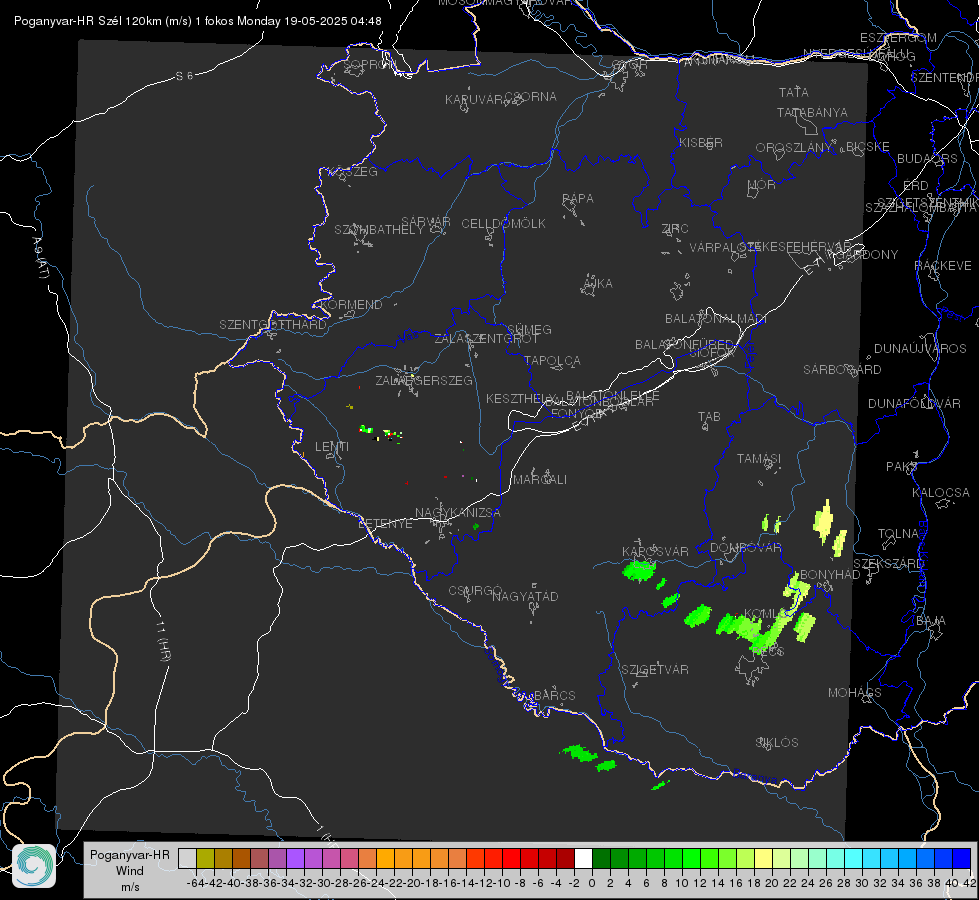Click the BARCS city label
Viewport: 979px width, 900px height.
click(554, 695)
